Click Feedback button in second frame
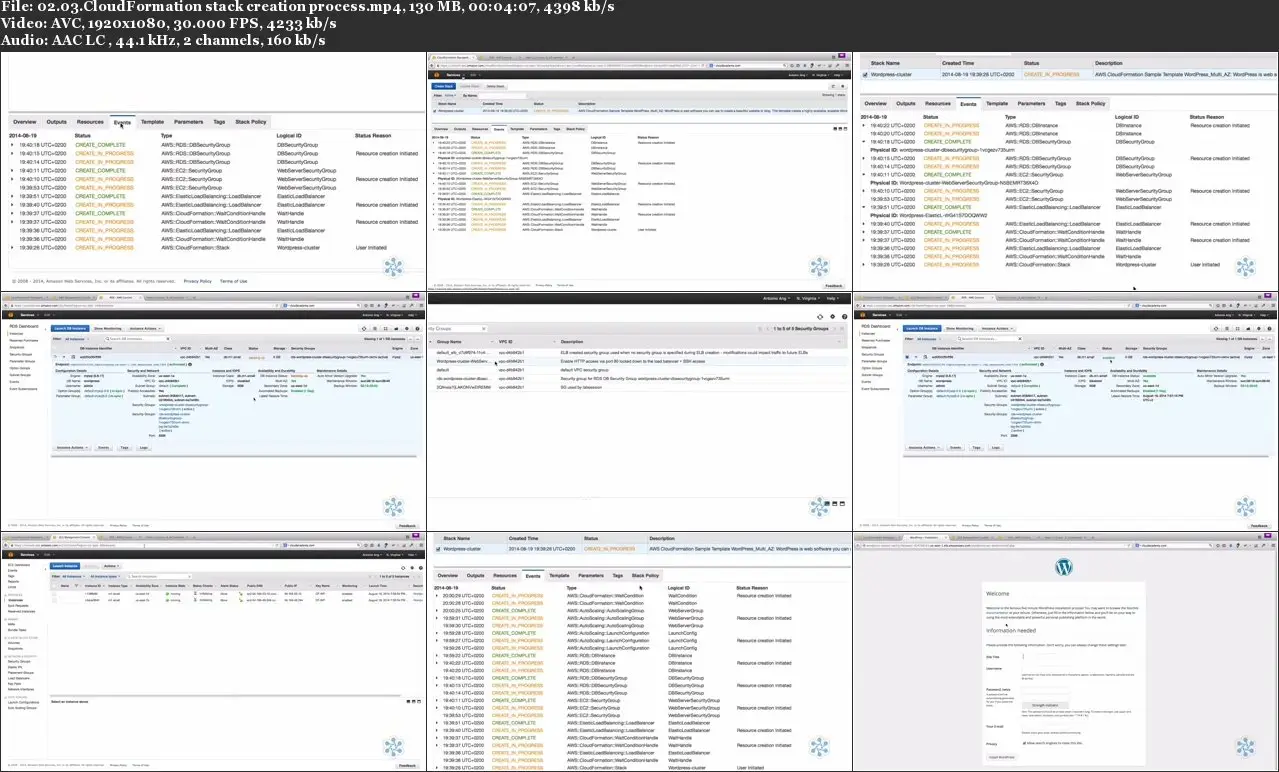 [833, 286]
